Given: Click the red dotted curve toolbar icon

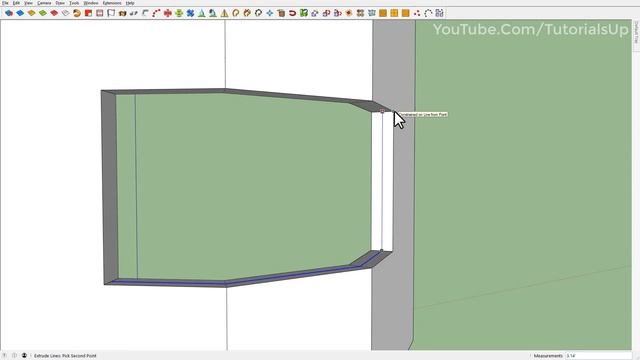Looking at the screenshot, I should click(x=156, y=13).
